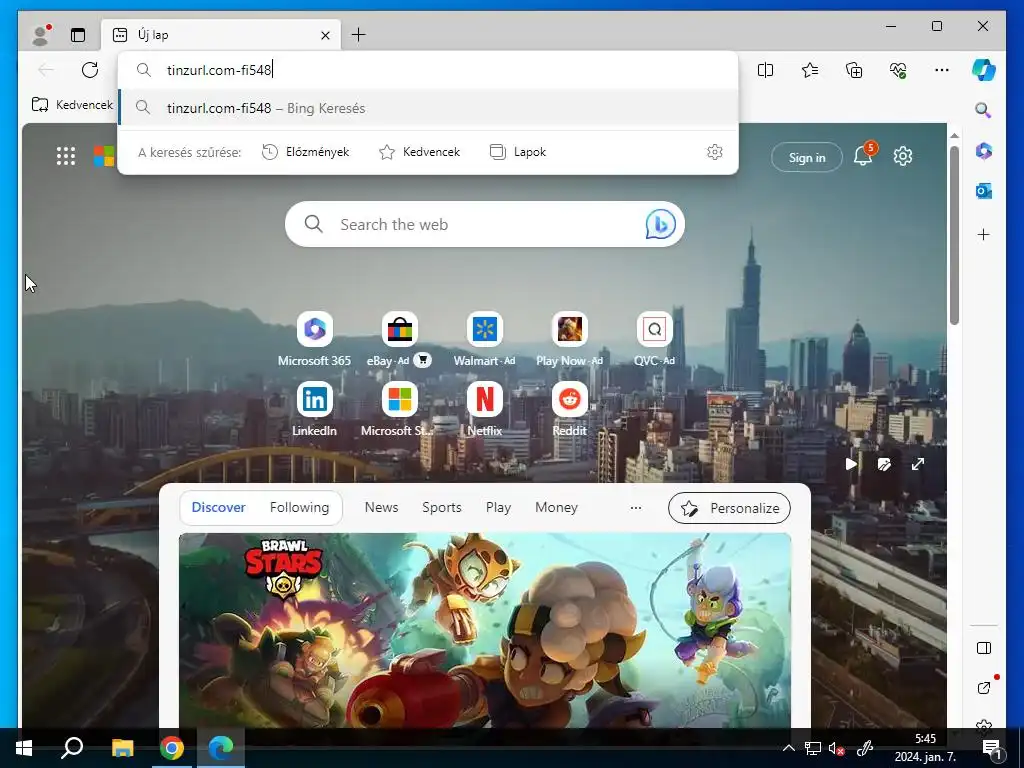The image size is (1024, 768).
Task: Show more feed categories ellipsis
Action: [635, 507]
